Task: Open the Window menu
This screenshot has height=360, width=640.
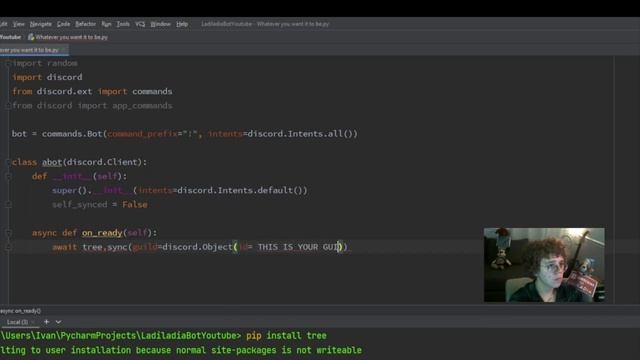Action: click(x=160, y=24)
